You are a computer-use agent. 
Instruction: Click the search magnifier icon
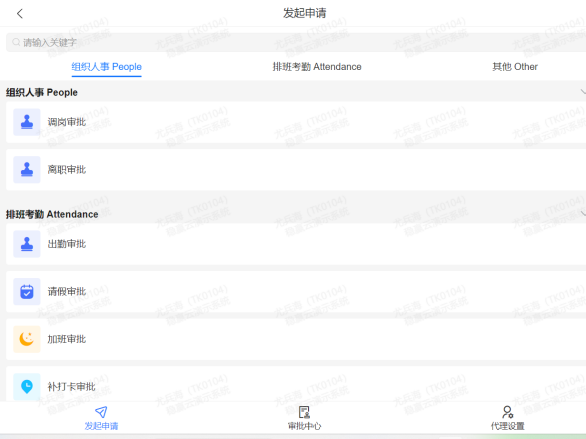tap(16, 42)
